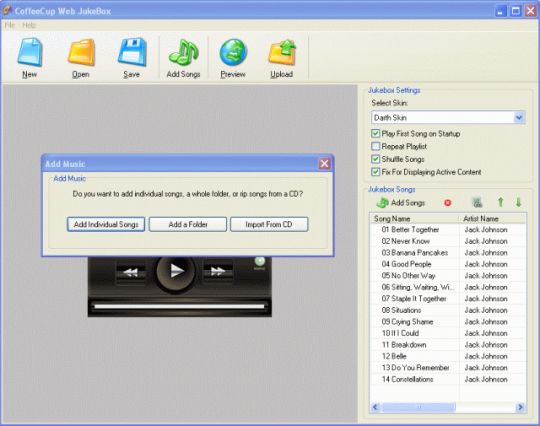Click the rewind button on the player skin
Screen dimensions: 540x426
coord(131,272)
